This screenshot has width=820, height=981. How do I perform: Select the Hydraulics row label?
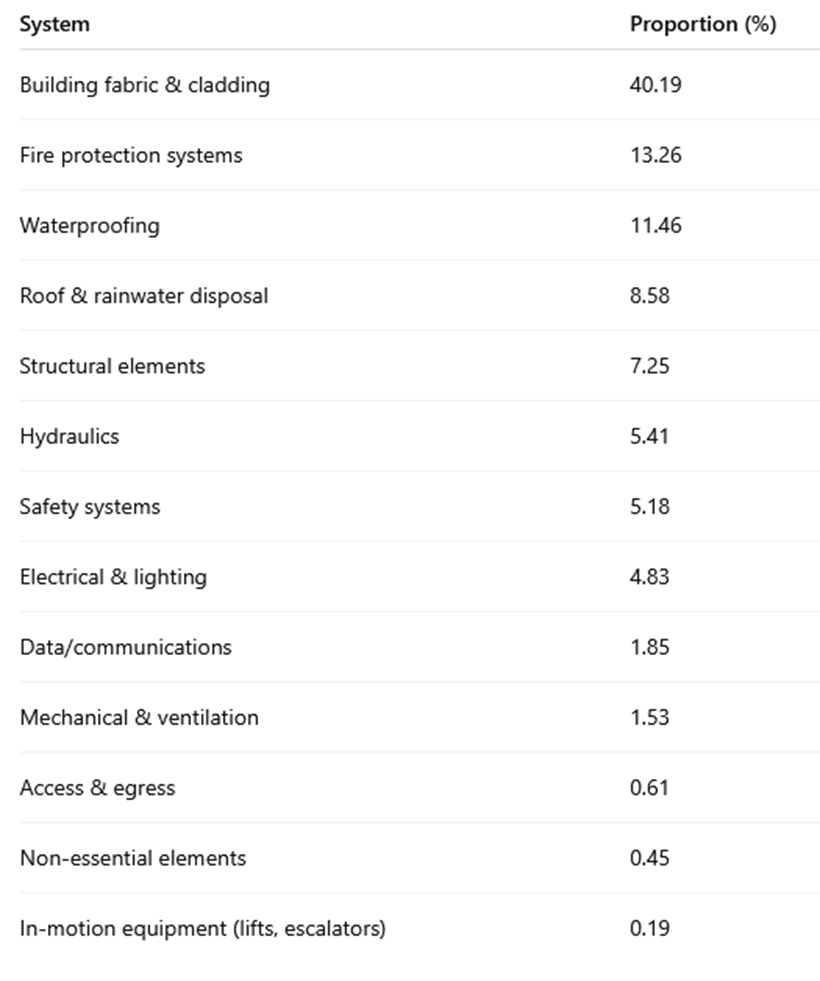(x=69, y=436)
